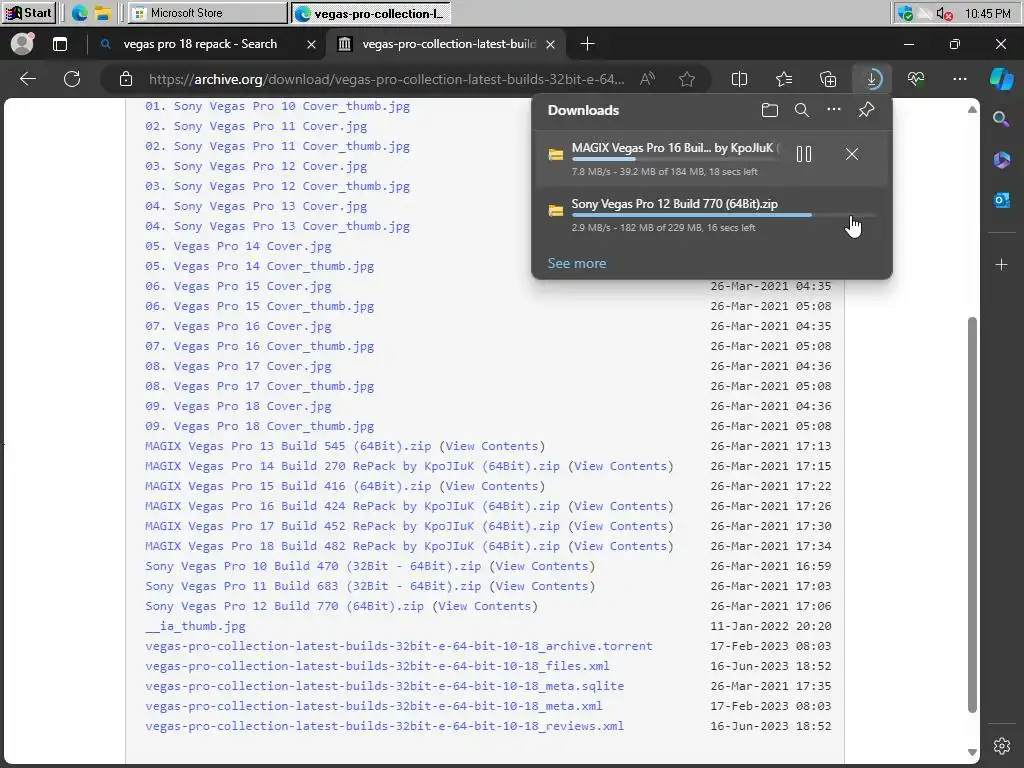Open the browser profile avatar icon
1024x768 pixels.
coord(22,44)
